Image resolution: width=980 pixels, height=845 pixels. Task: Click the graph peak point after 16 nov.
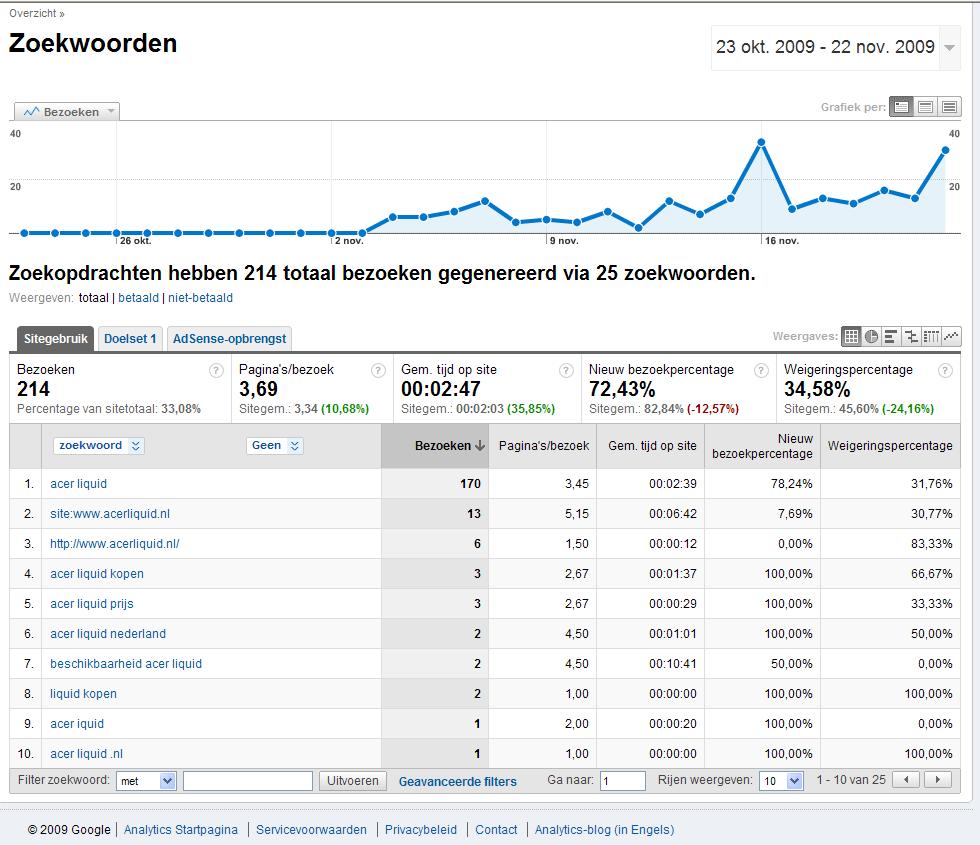coord(761,142)
